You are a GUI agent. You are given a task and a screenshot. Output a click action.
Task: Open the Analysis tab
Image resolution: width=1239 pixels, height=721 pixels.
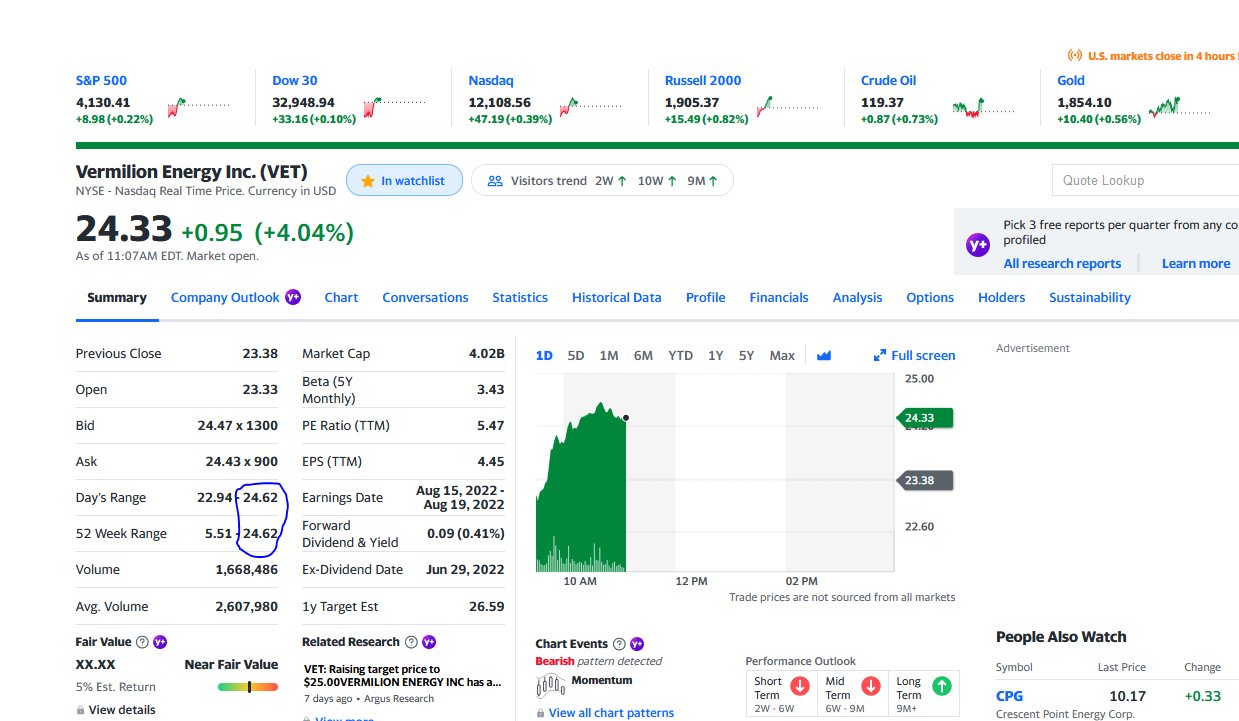coord(858,297)
